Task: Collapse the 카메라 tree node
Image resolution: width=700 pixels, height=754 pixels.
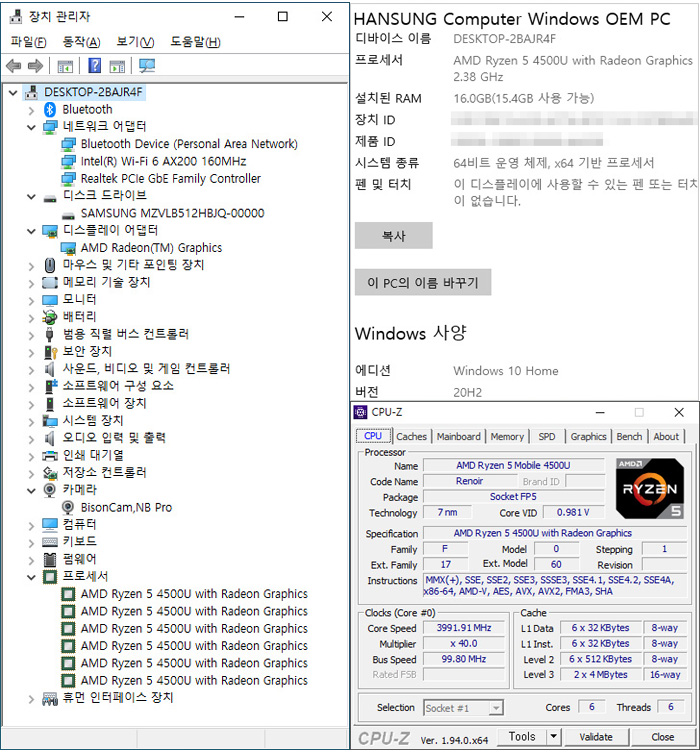Action: [x=31, y=491]
